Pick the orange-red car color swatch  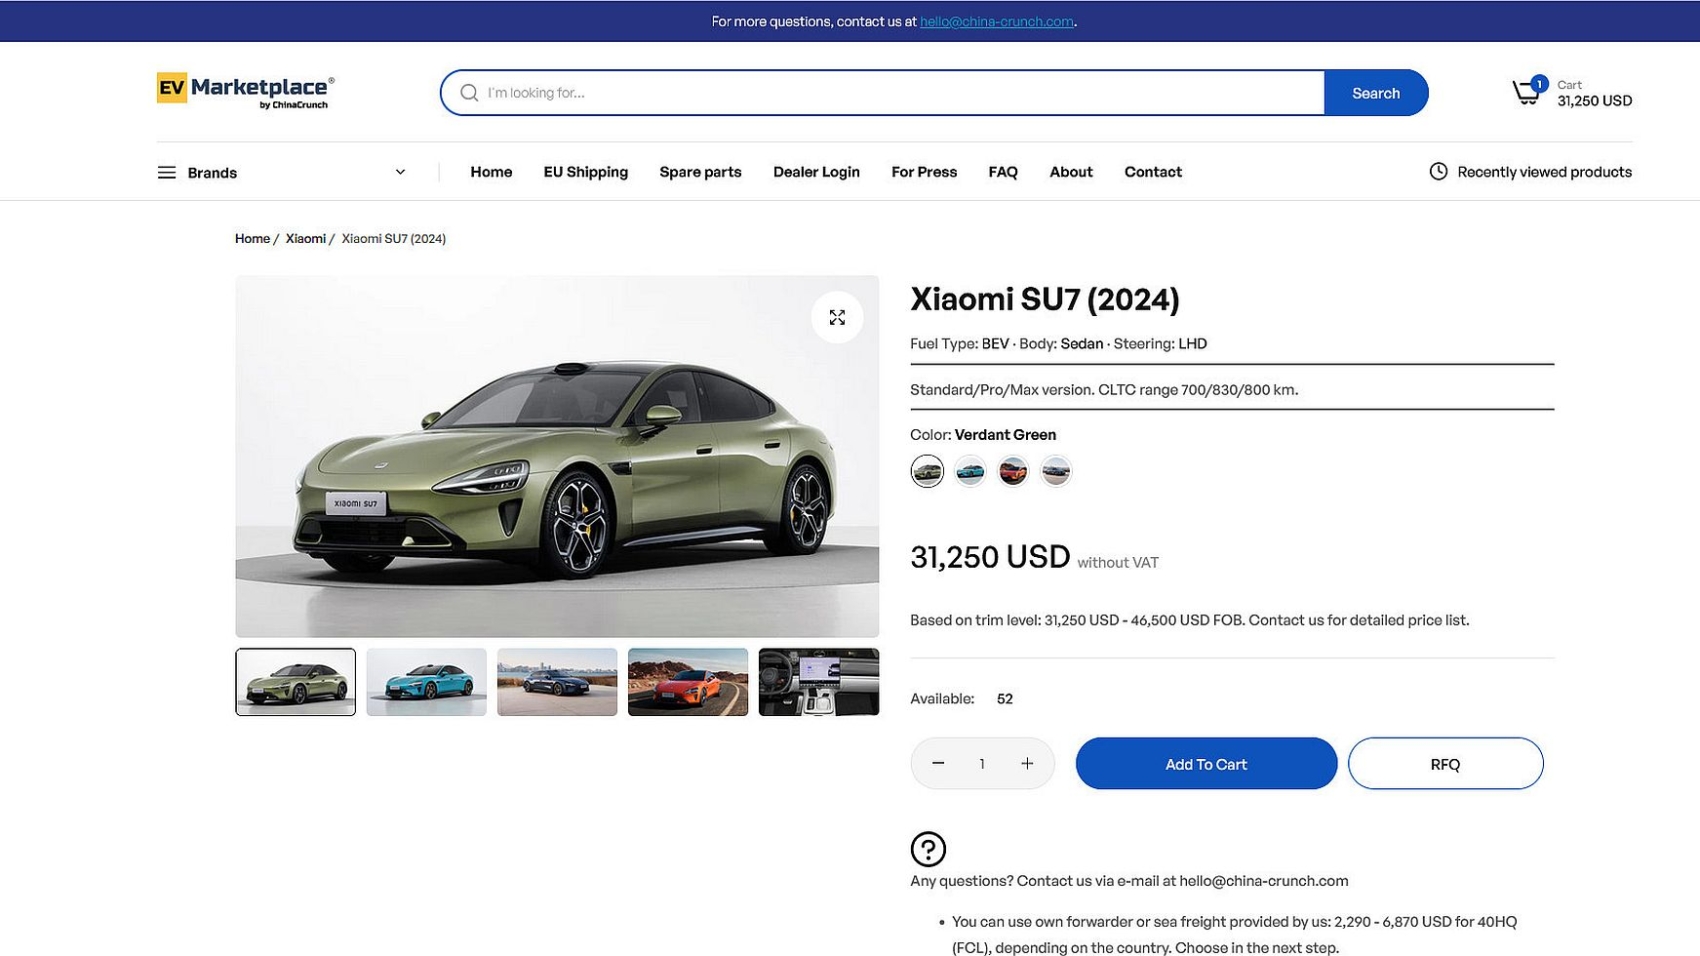coord(1013,471)
